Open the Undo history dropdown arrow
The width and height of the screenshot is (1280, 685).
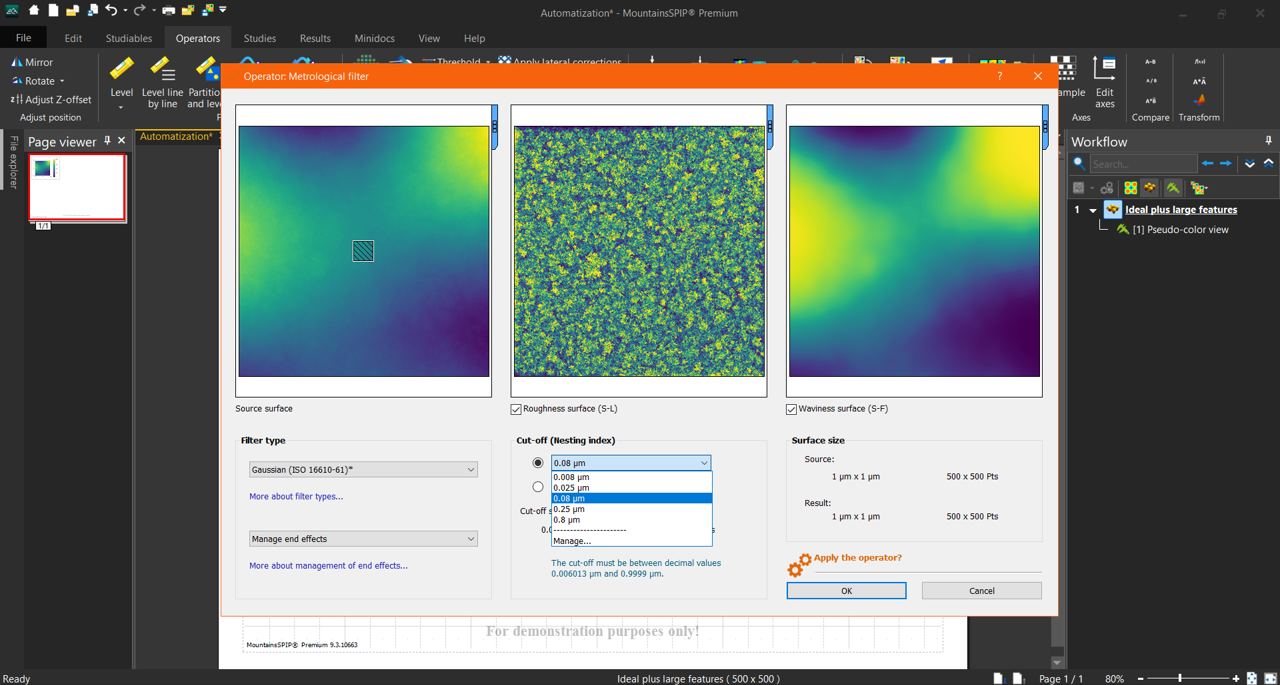click(x=125, y=11)
